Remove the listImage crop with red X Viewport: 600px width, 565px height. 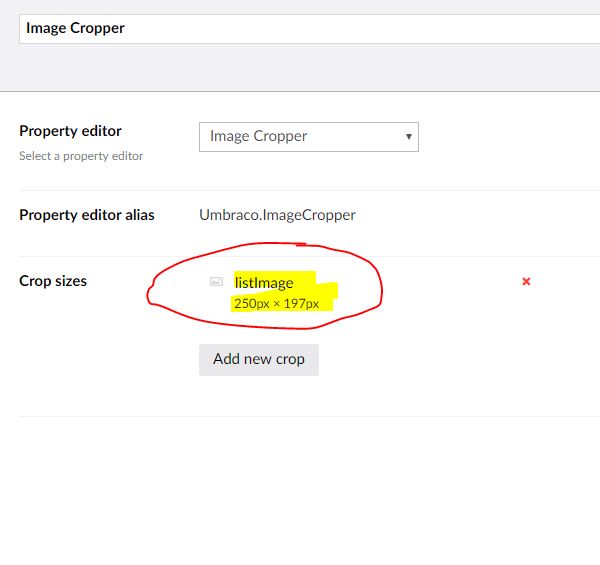[x=526, y=282]
